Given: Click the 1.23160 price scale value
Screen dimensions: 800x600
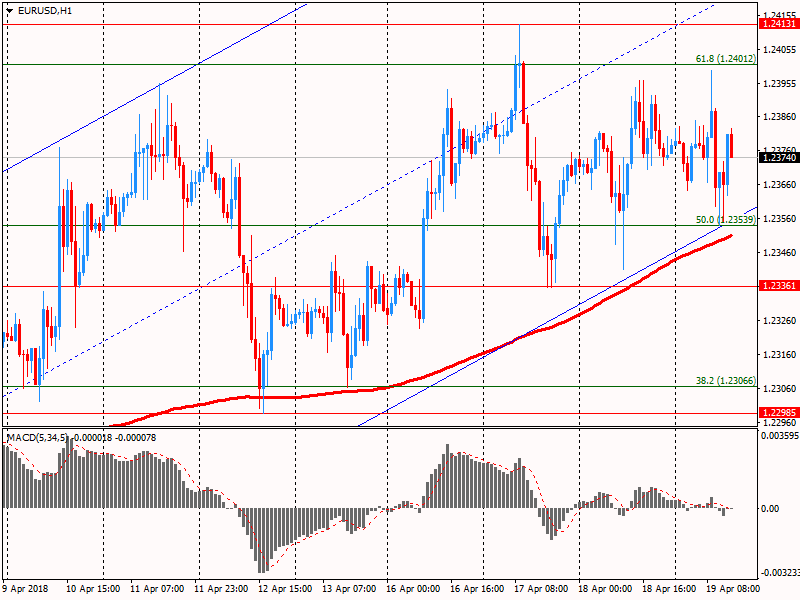Looking at the screenshot, I should click(780, 354).
